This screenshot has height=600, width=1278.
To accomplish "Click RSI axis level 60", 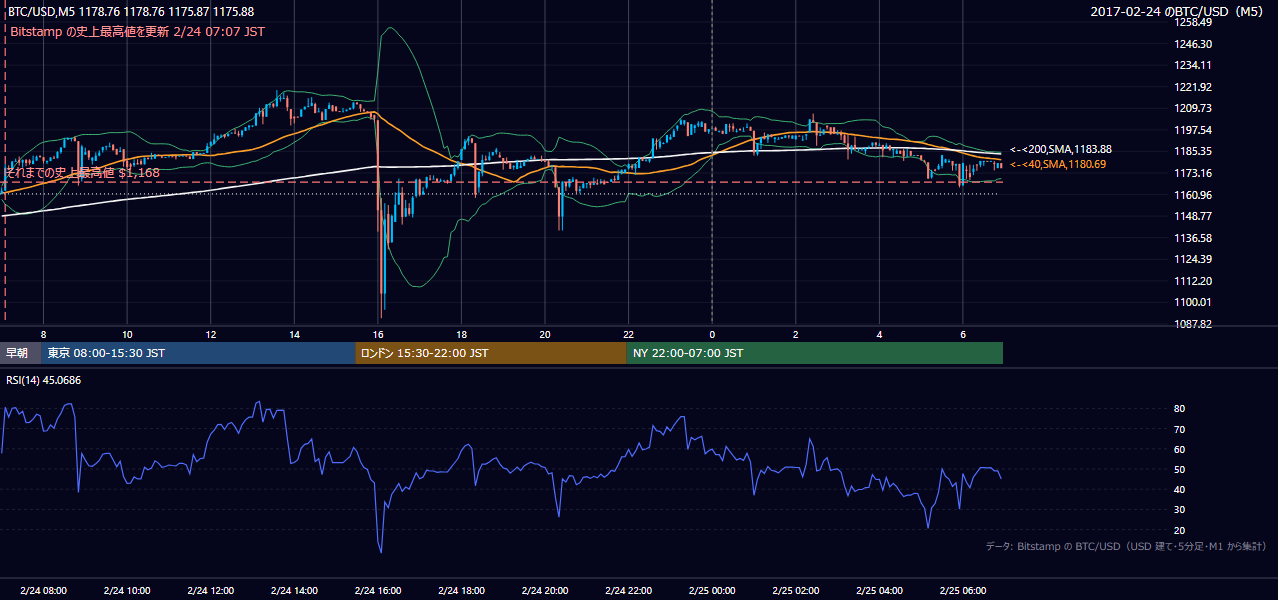I will click(1179, 449).
